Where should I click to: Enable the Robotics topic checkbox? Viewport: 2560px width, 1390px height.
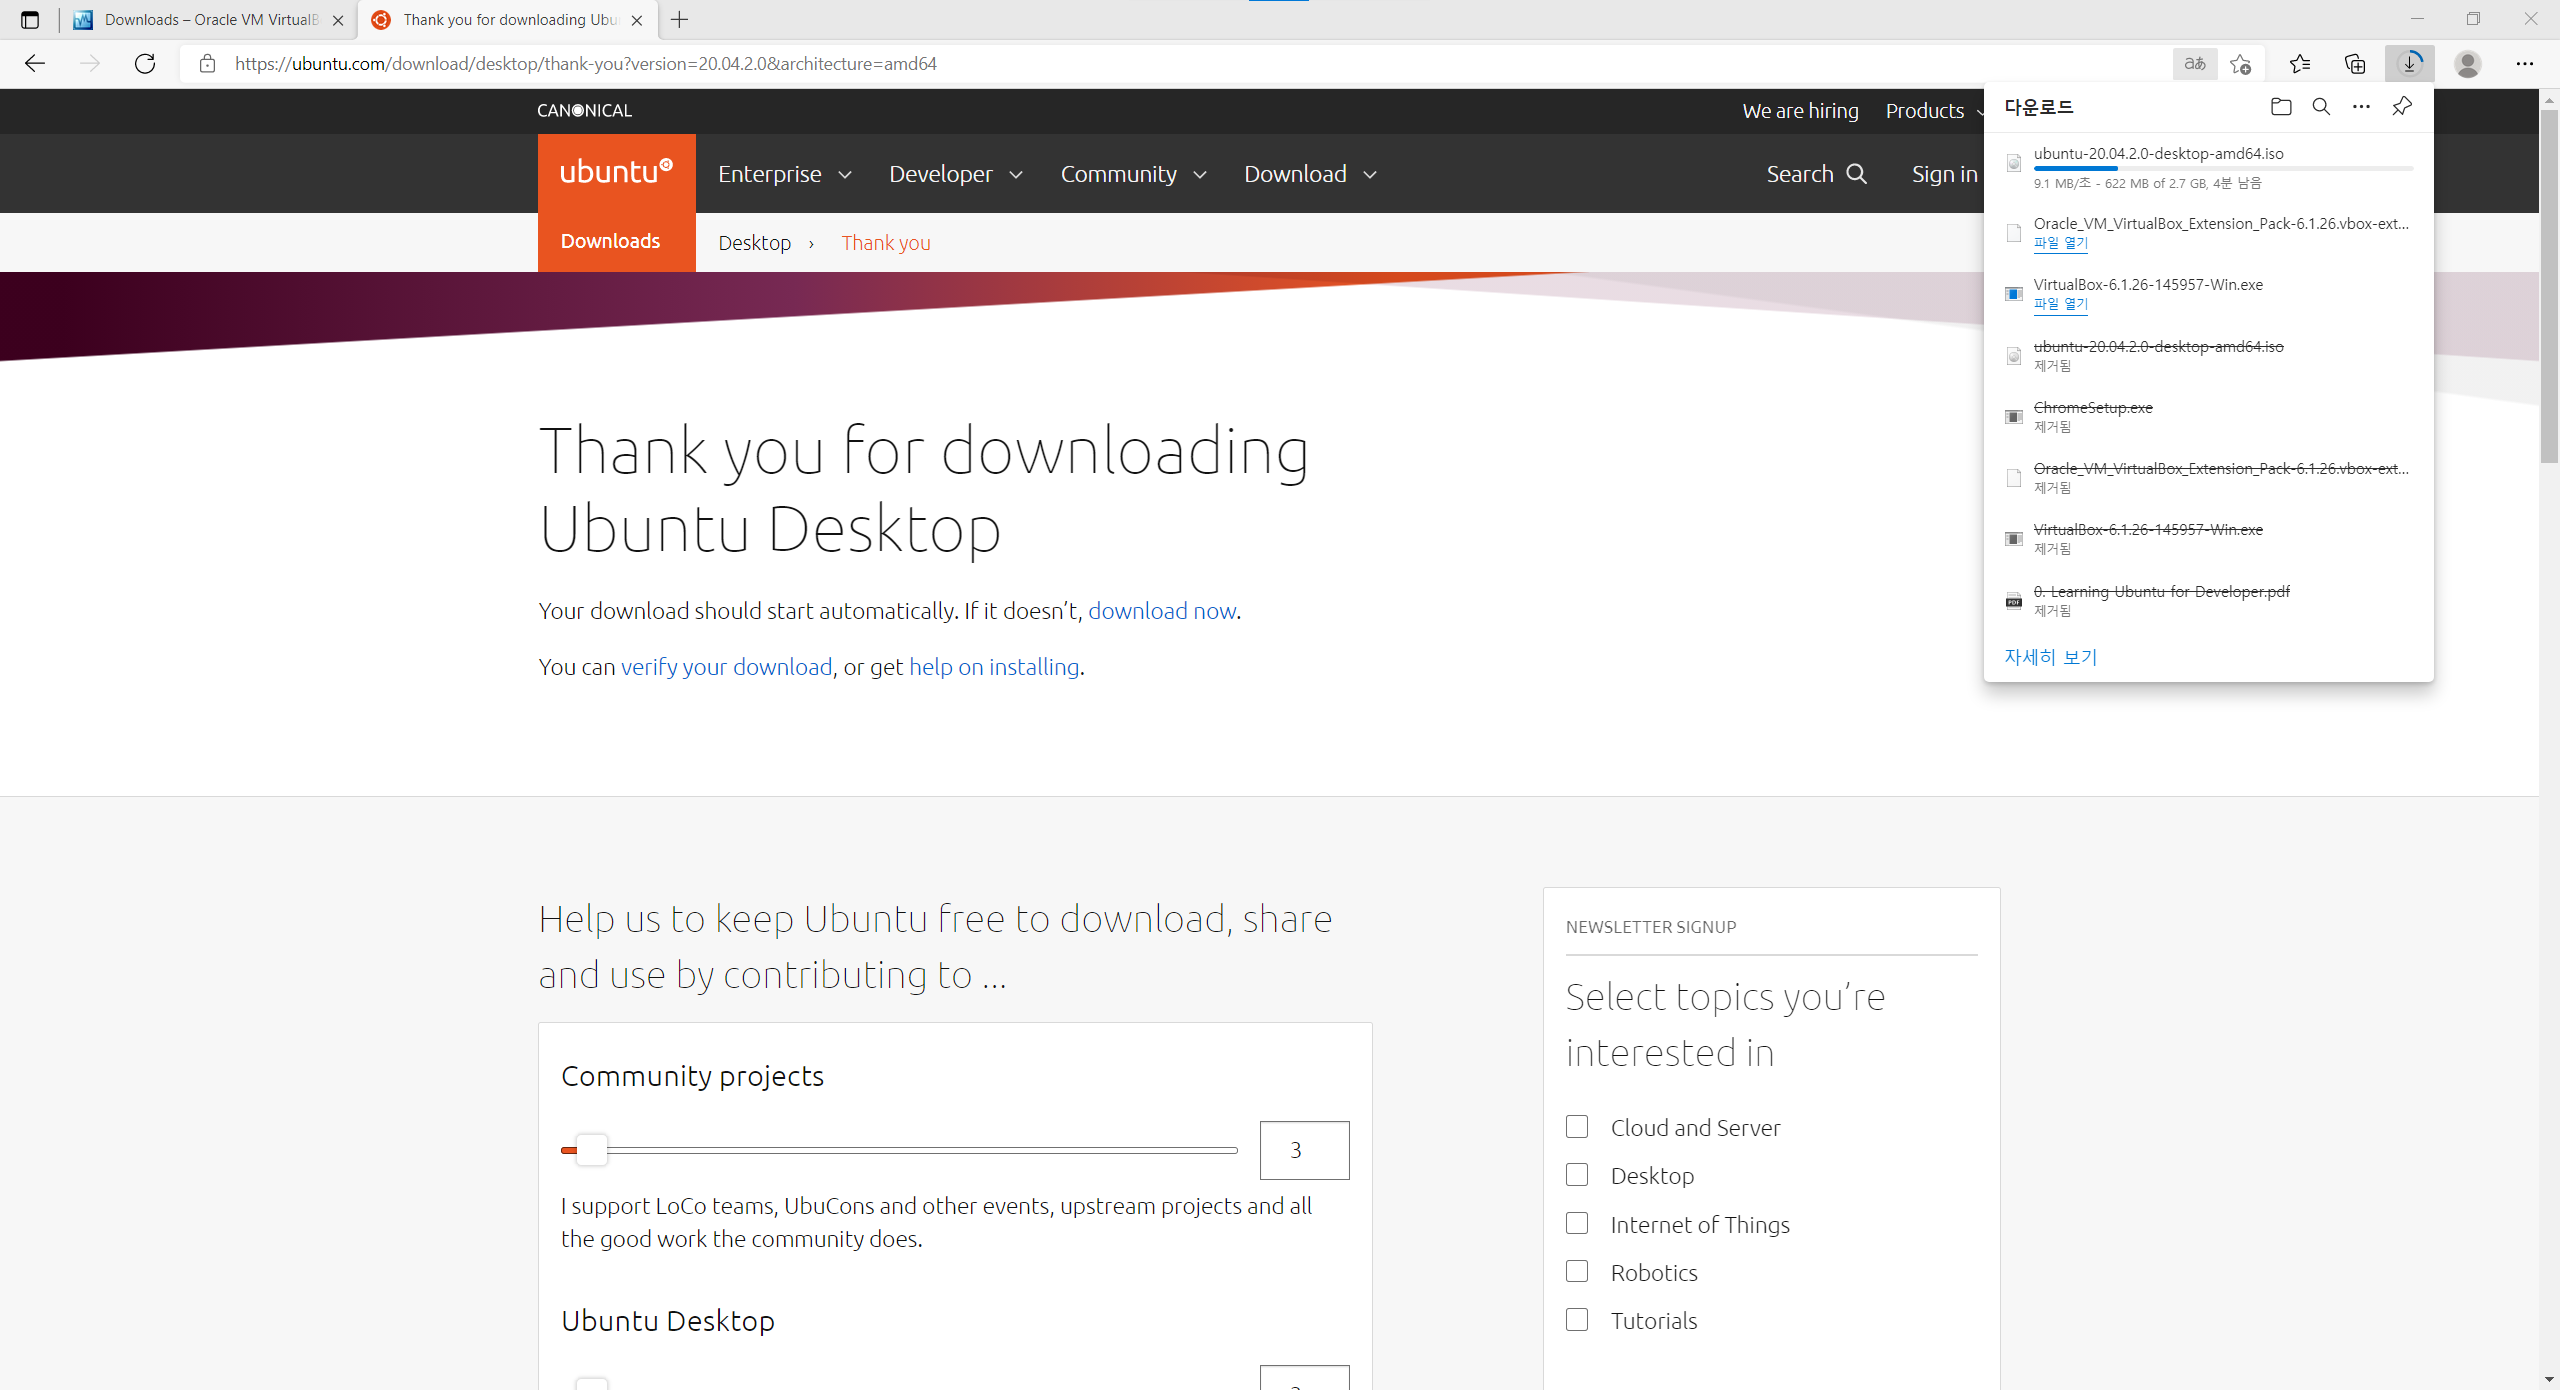click(x=1577, y=1271)
